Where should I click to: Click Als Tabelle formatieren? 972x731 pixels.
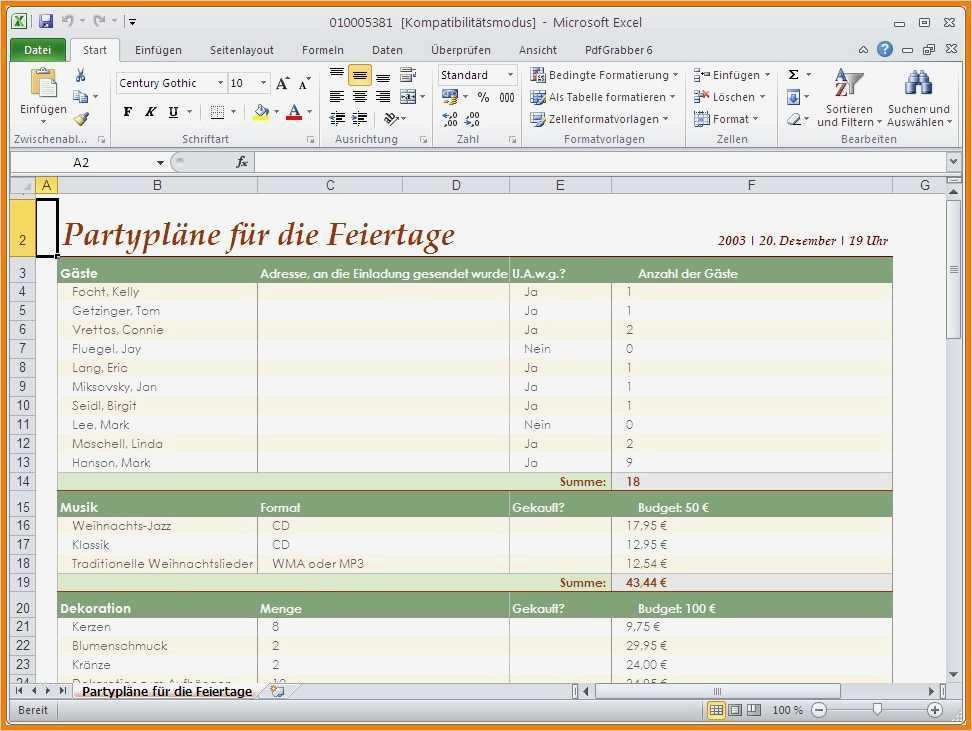601,97
